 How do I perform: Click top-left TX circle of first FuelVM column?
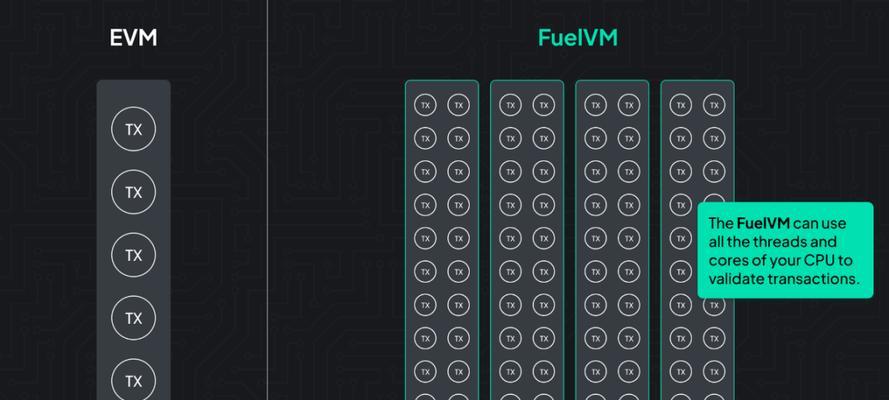click(425, 105)
